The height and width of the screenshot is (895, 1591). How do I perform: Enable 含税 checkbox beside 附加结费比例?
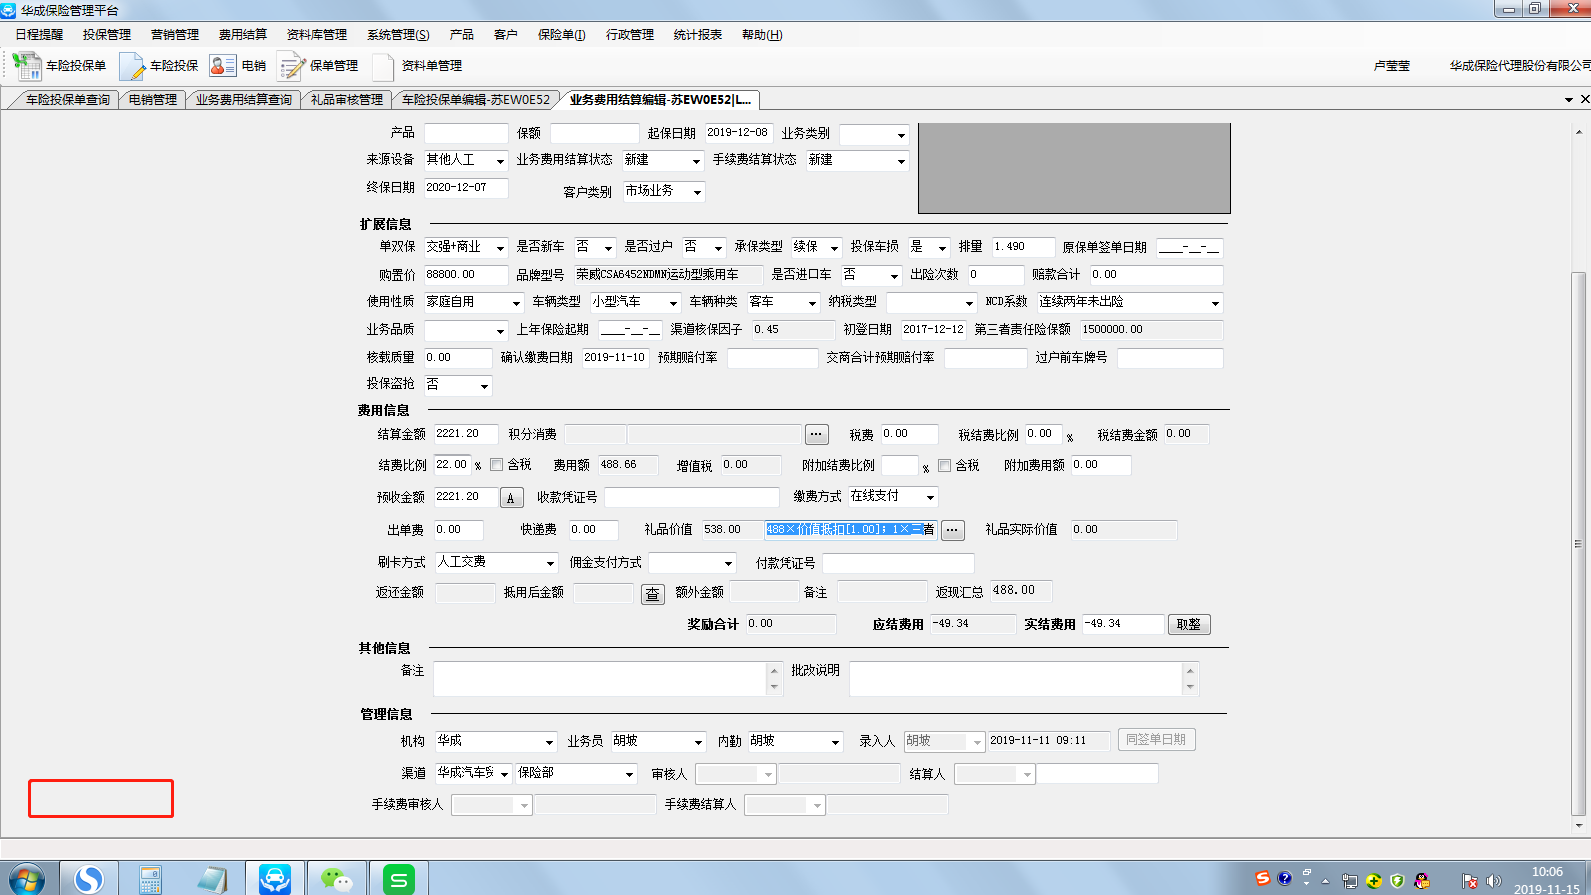pos(944,466)
